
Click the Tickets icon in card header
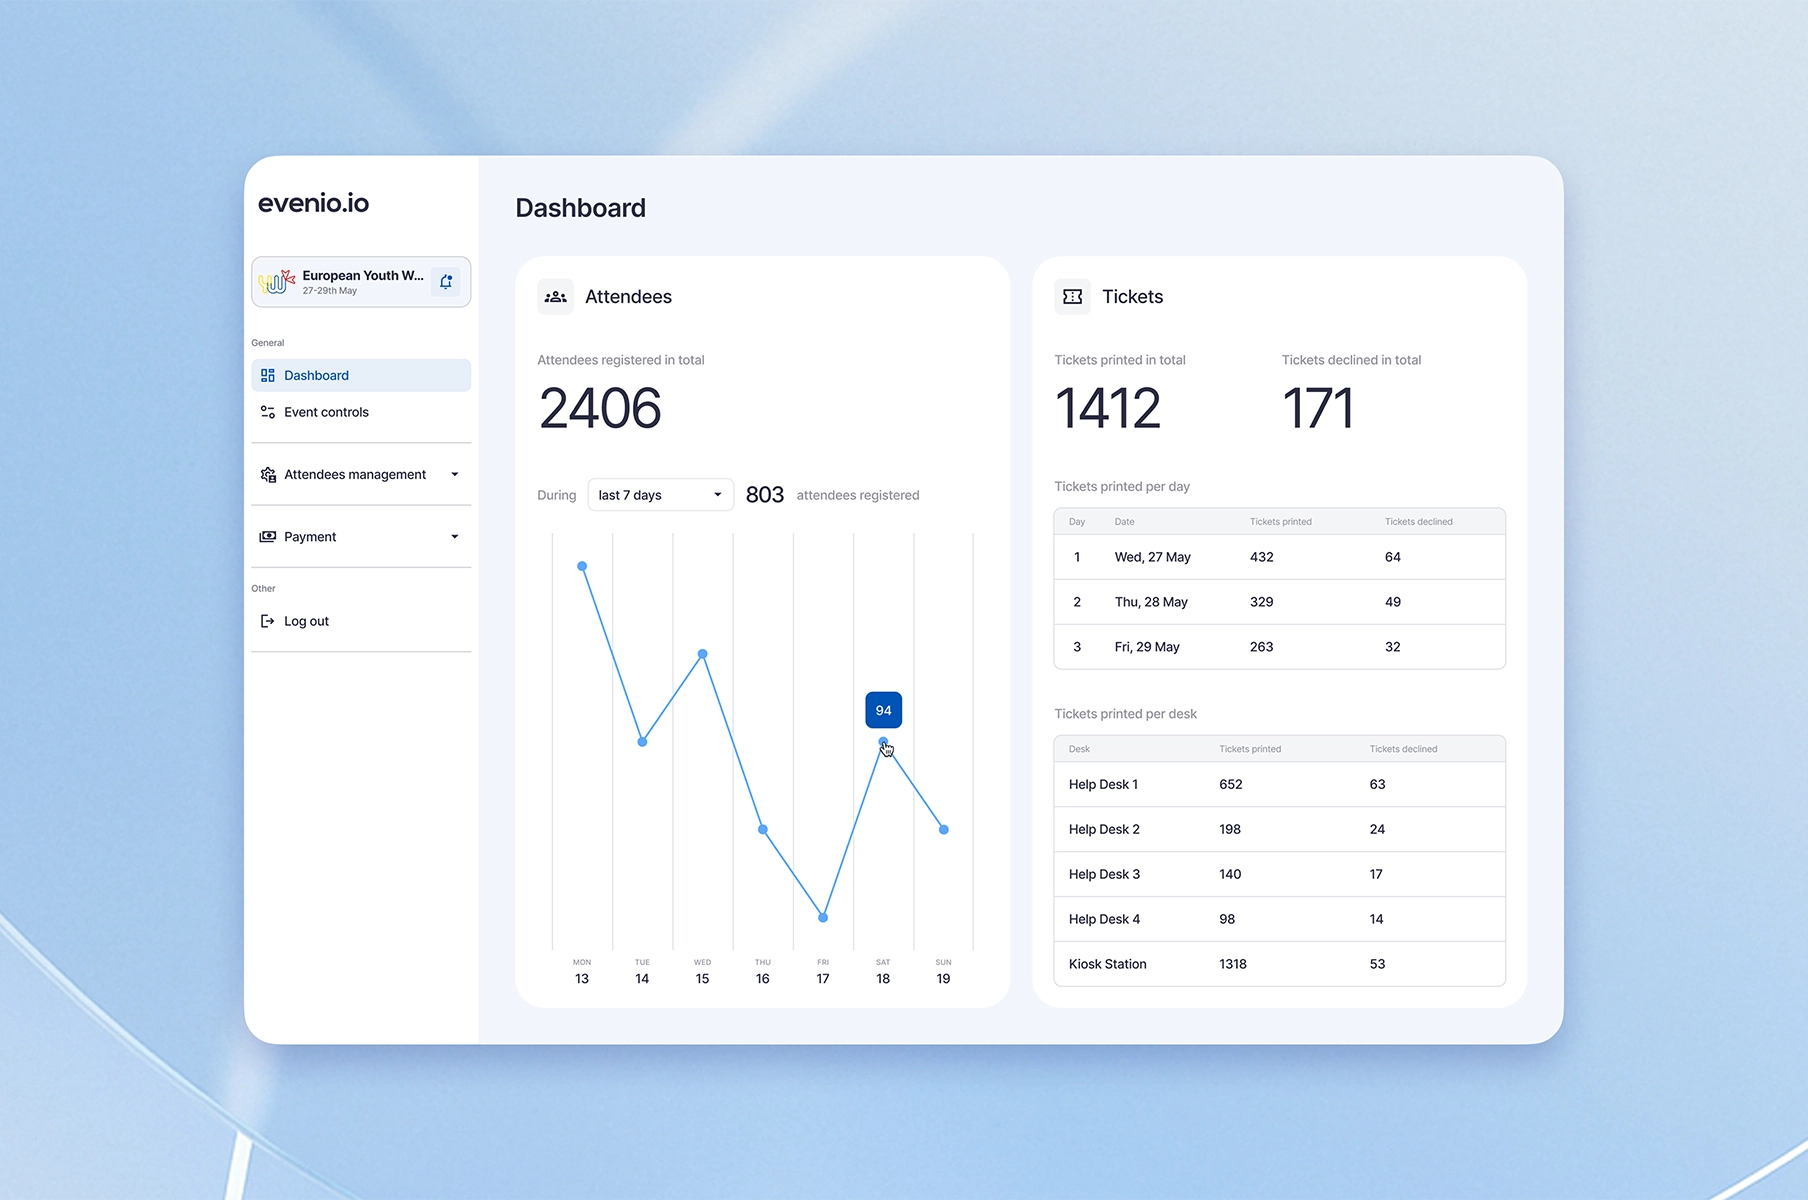(x=1073, y=297)
